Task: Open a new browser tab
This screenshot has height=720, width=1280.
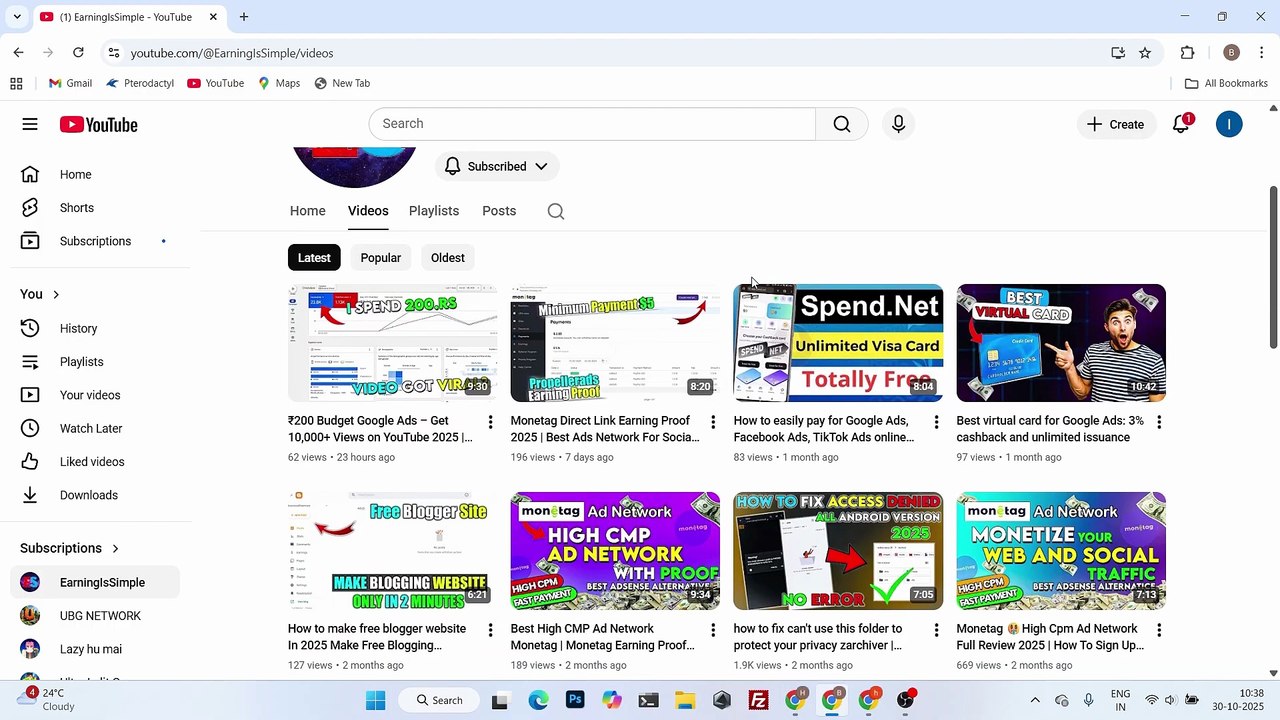Action: click(x=244, y=17)
